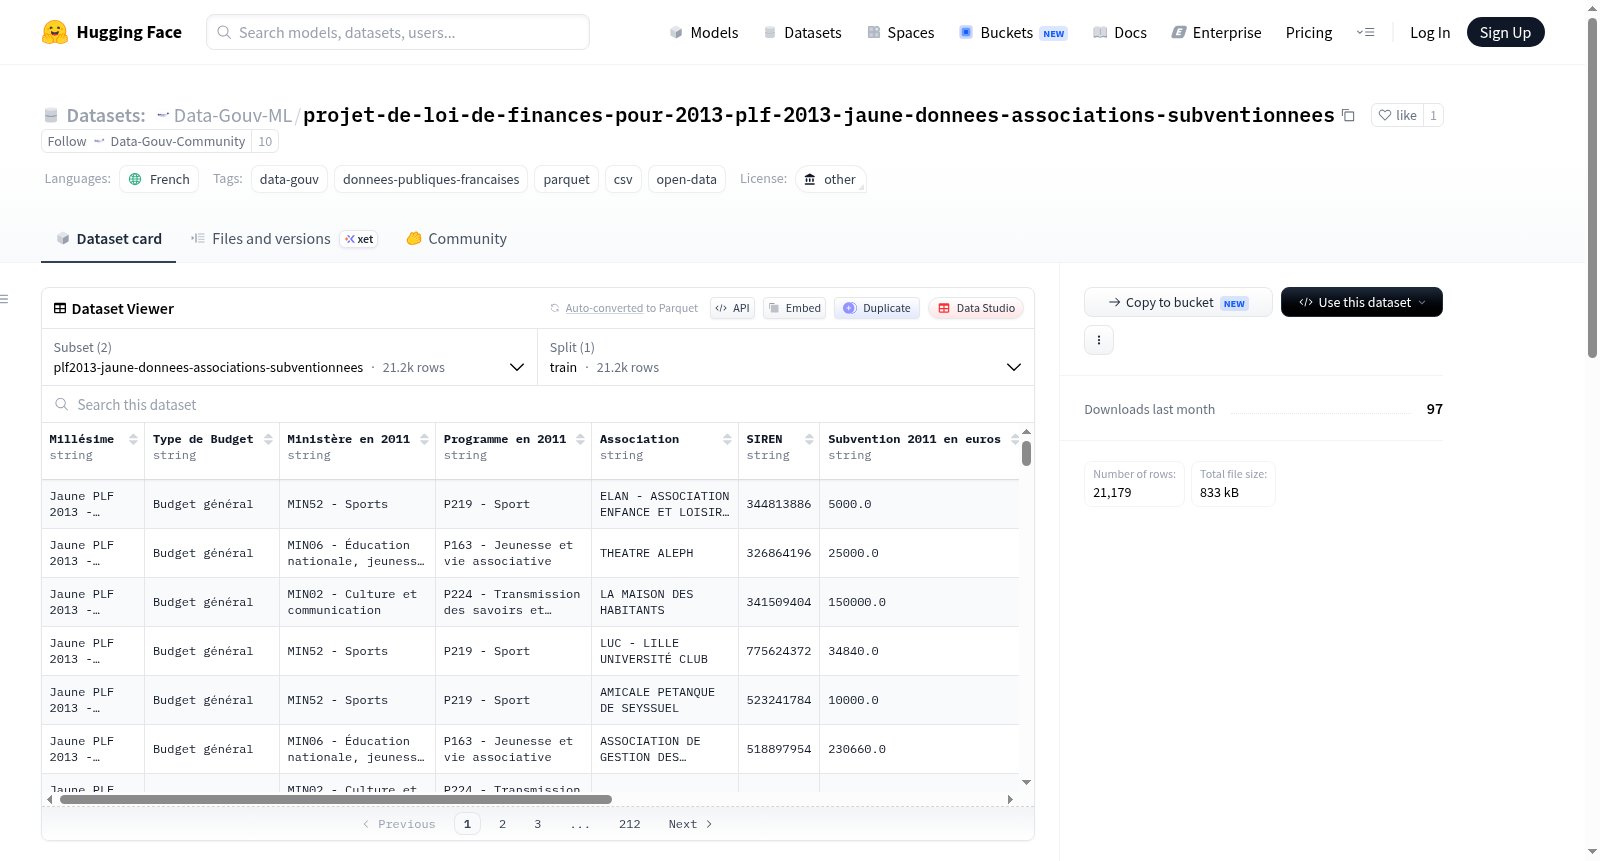Go to Spaces in top navigation

[x=900, y=32]
